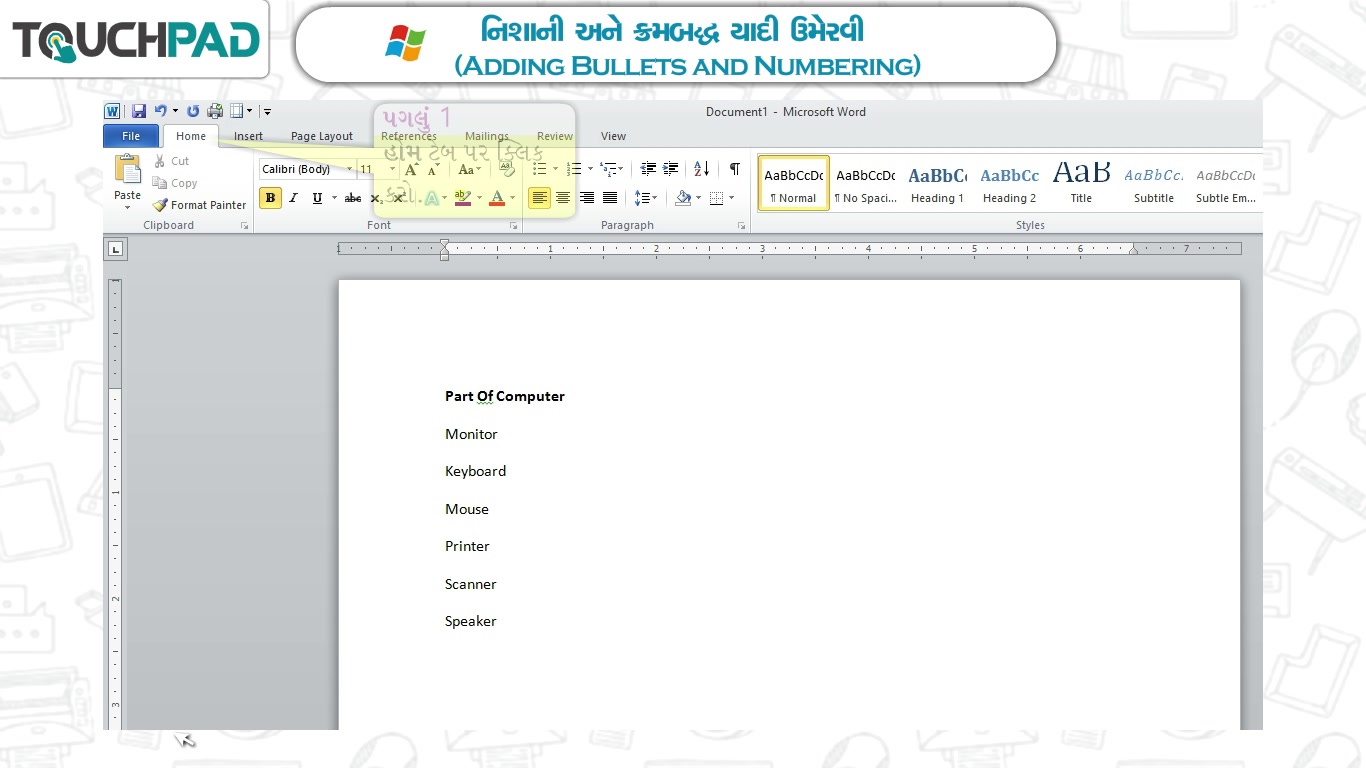The image size is (1366, 768).
Task: Apply the Subtitle style
Action: click(x=1153, y=182)
